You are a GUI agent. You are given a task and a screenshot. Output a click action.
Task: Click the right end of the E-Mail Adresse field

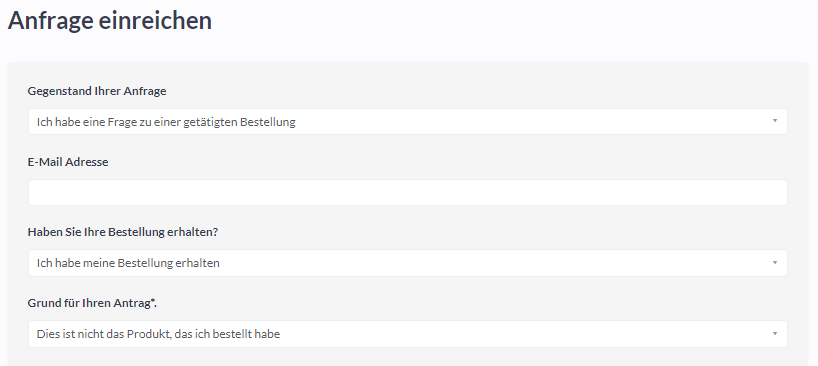777,192
